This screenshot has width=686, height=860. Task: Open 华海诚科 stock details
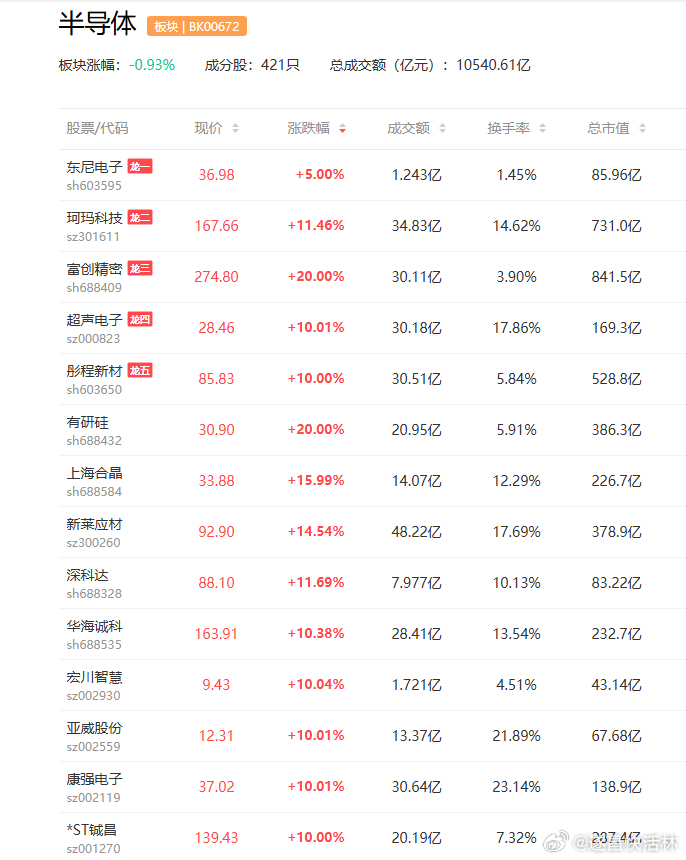tap(94, 626)
